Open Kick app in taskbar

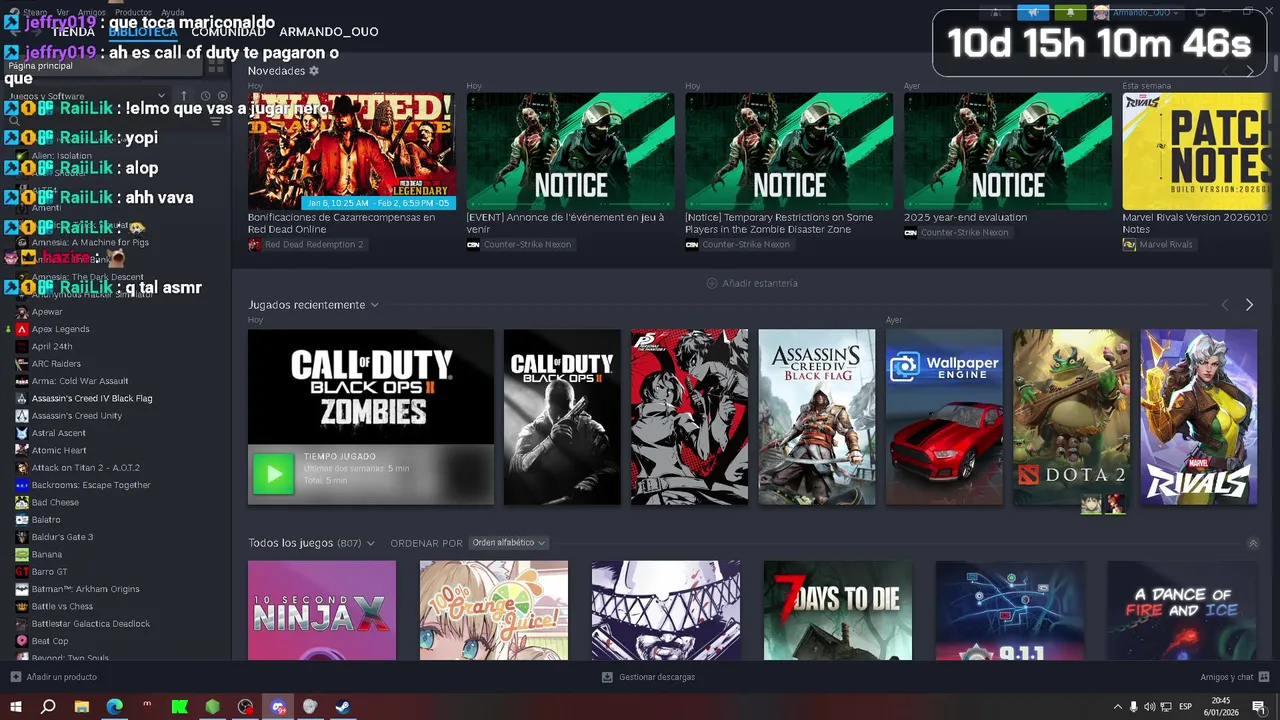pyautogui.click(x=180, y=707)
